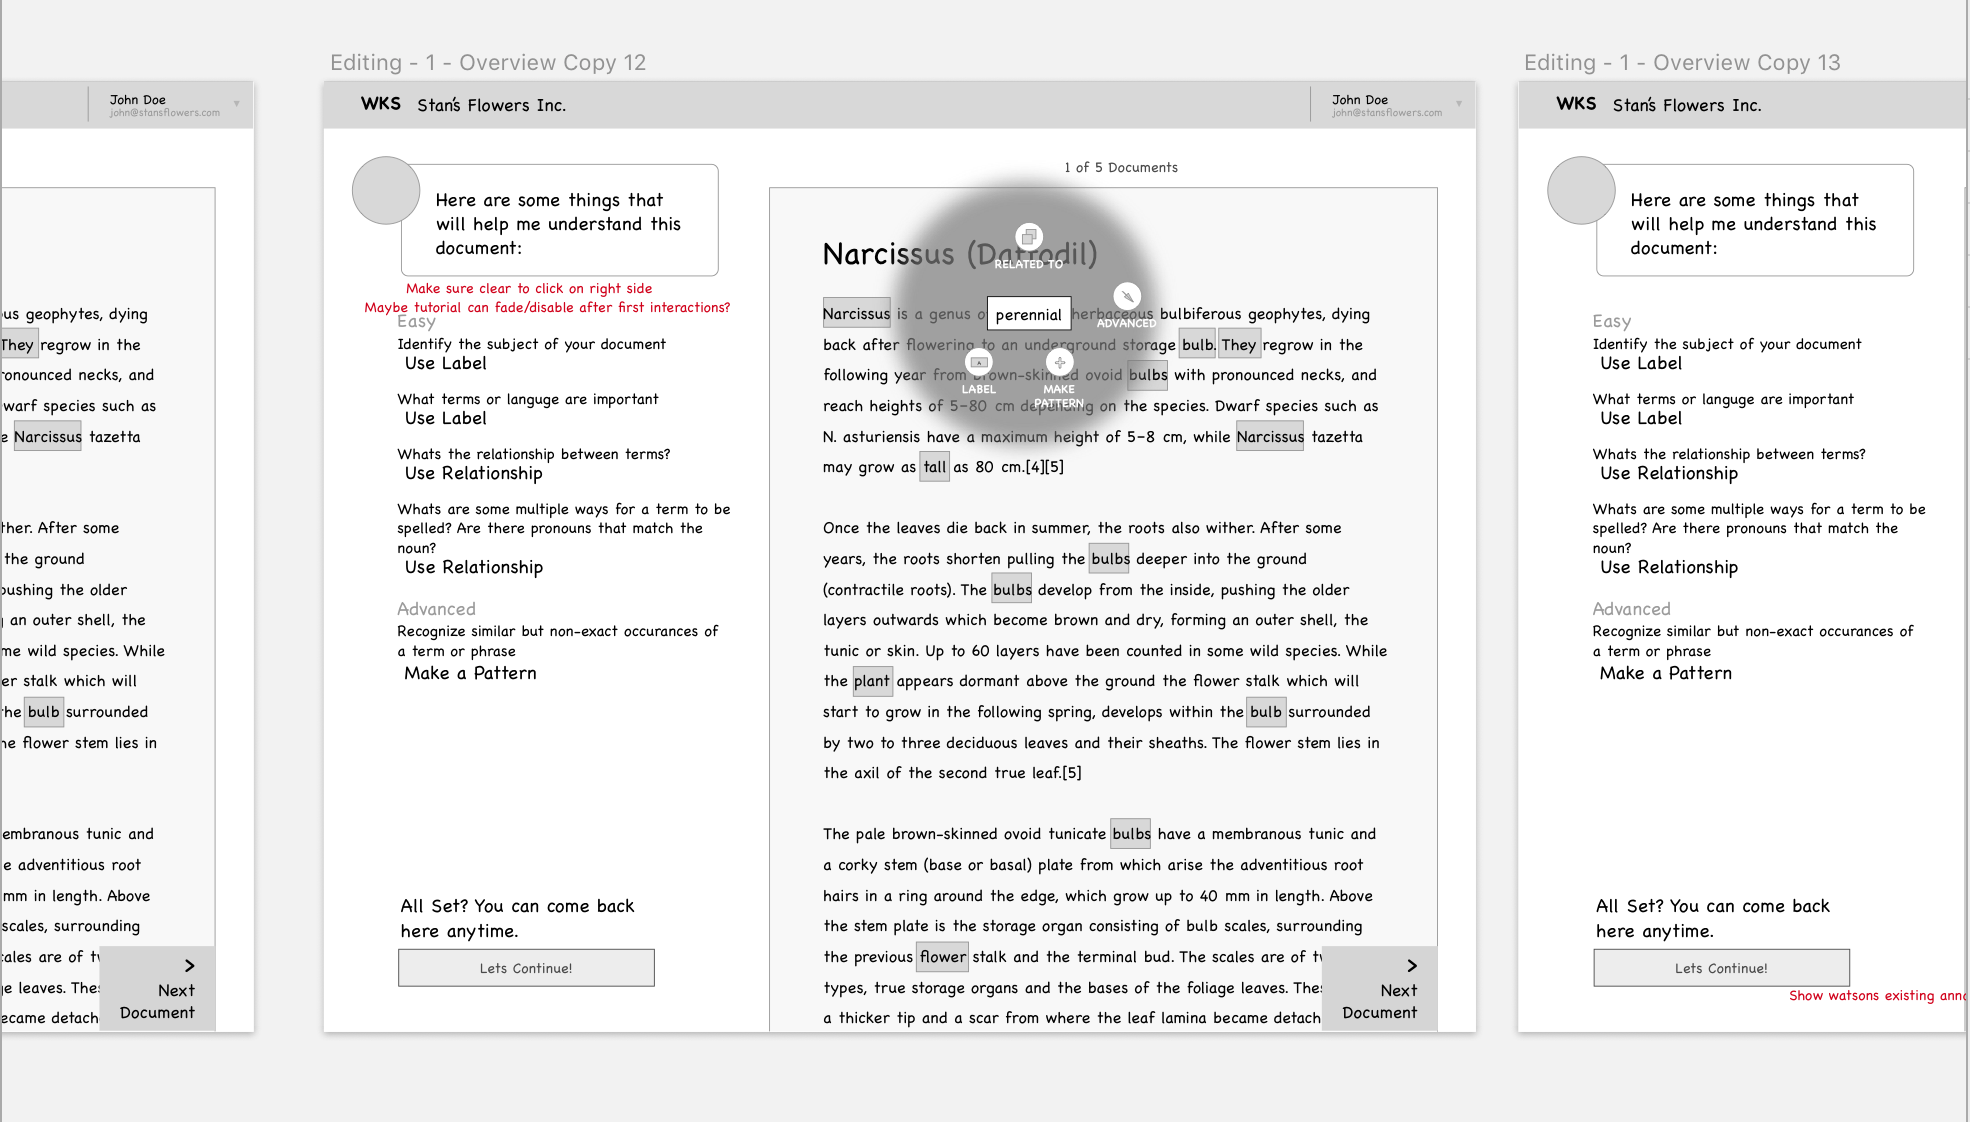Click the Advanced radial menu icon
Viewport: 1970px width, 1122px height.
(x=1127, y=296)
